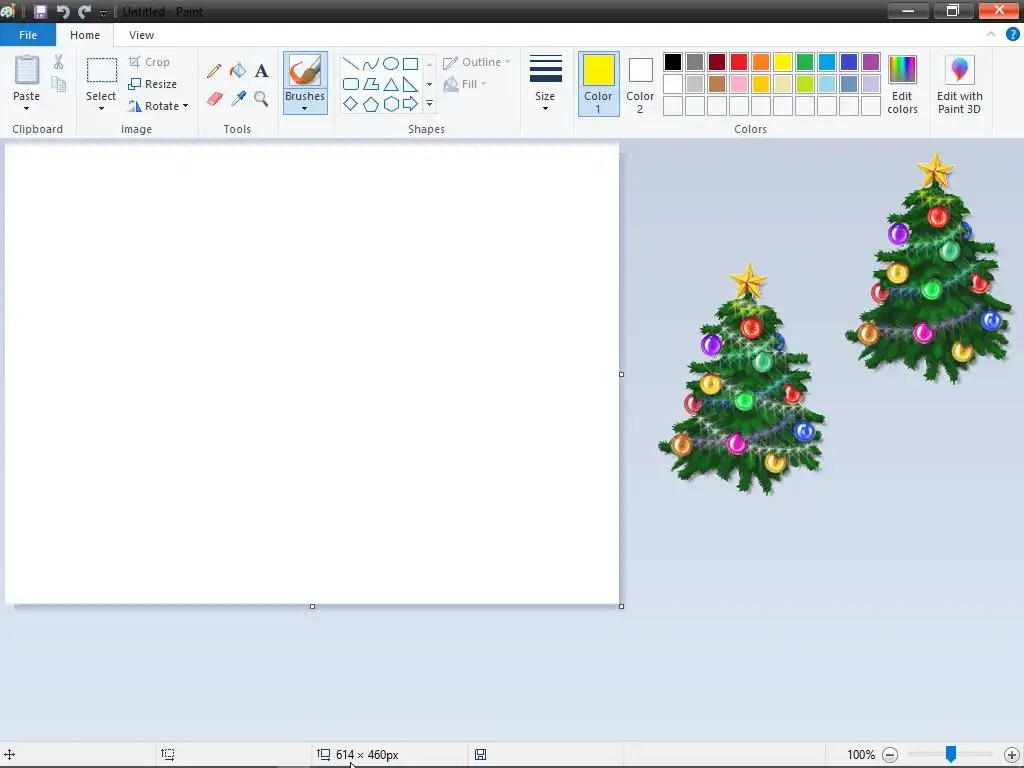Open Customize Quick Access Toolbar dropdown

pos(103,12)
